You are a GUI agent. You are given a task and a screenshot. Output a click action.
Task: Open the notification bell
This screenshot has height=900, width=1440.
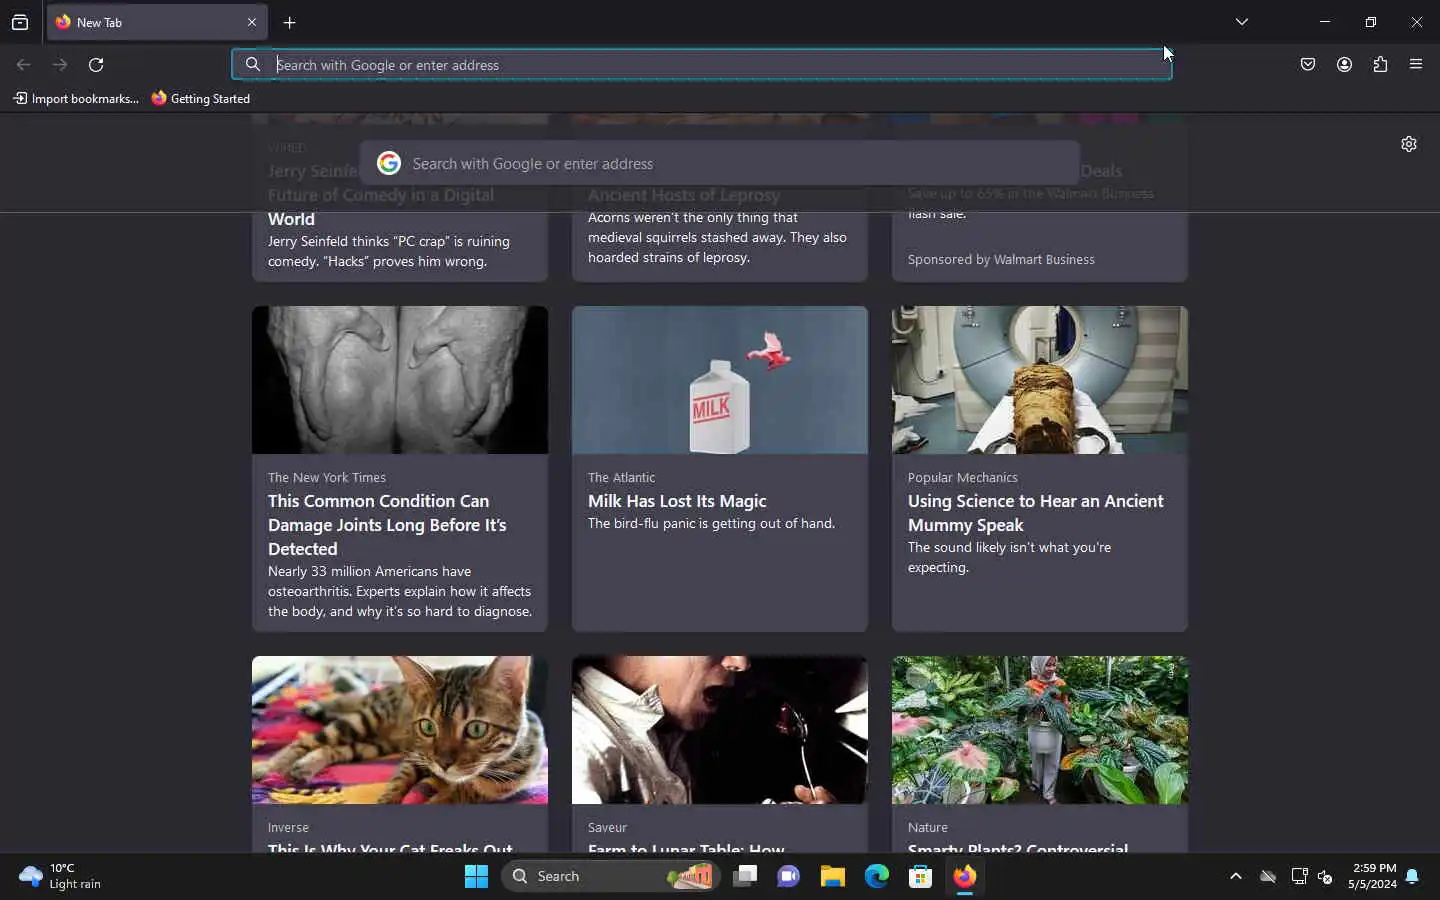tap(1412, 876)
